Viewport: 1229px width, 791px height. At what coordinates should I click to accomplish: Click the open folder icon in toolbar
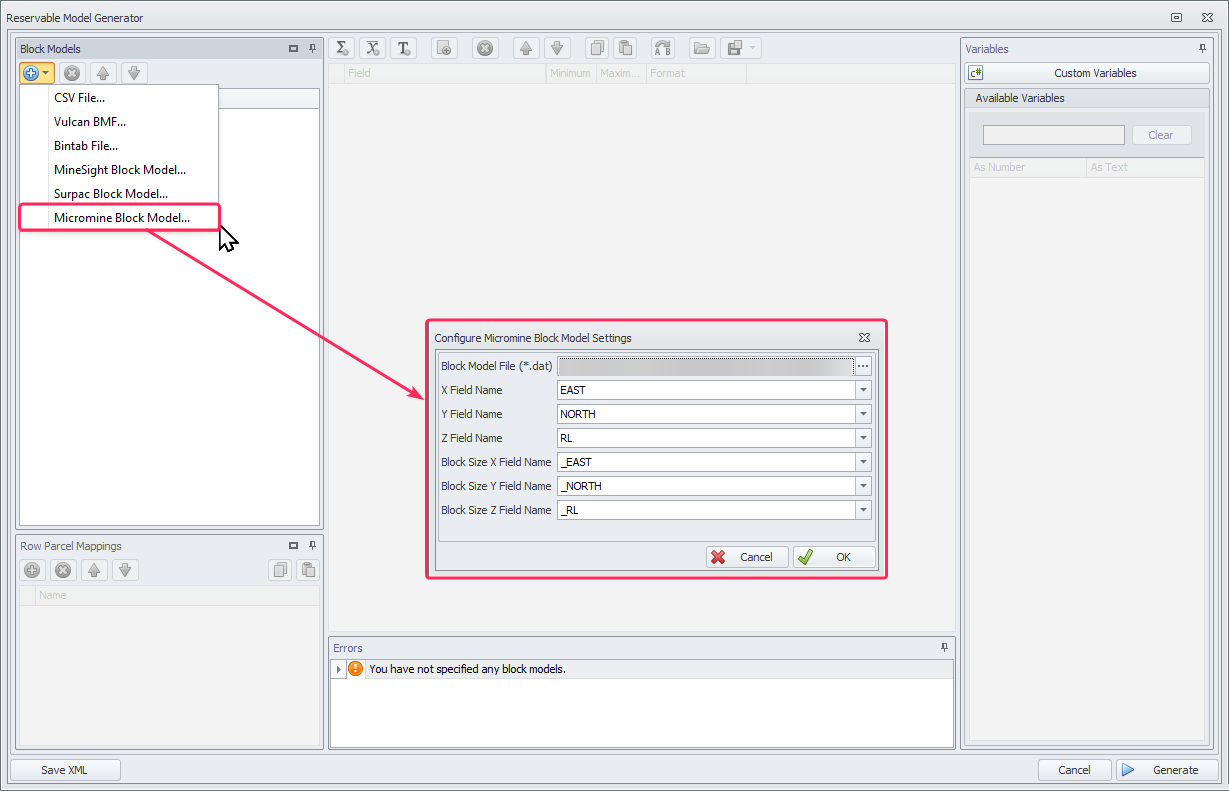[702, 48]
